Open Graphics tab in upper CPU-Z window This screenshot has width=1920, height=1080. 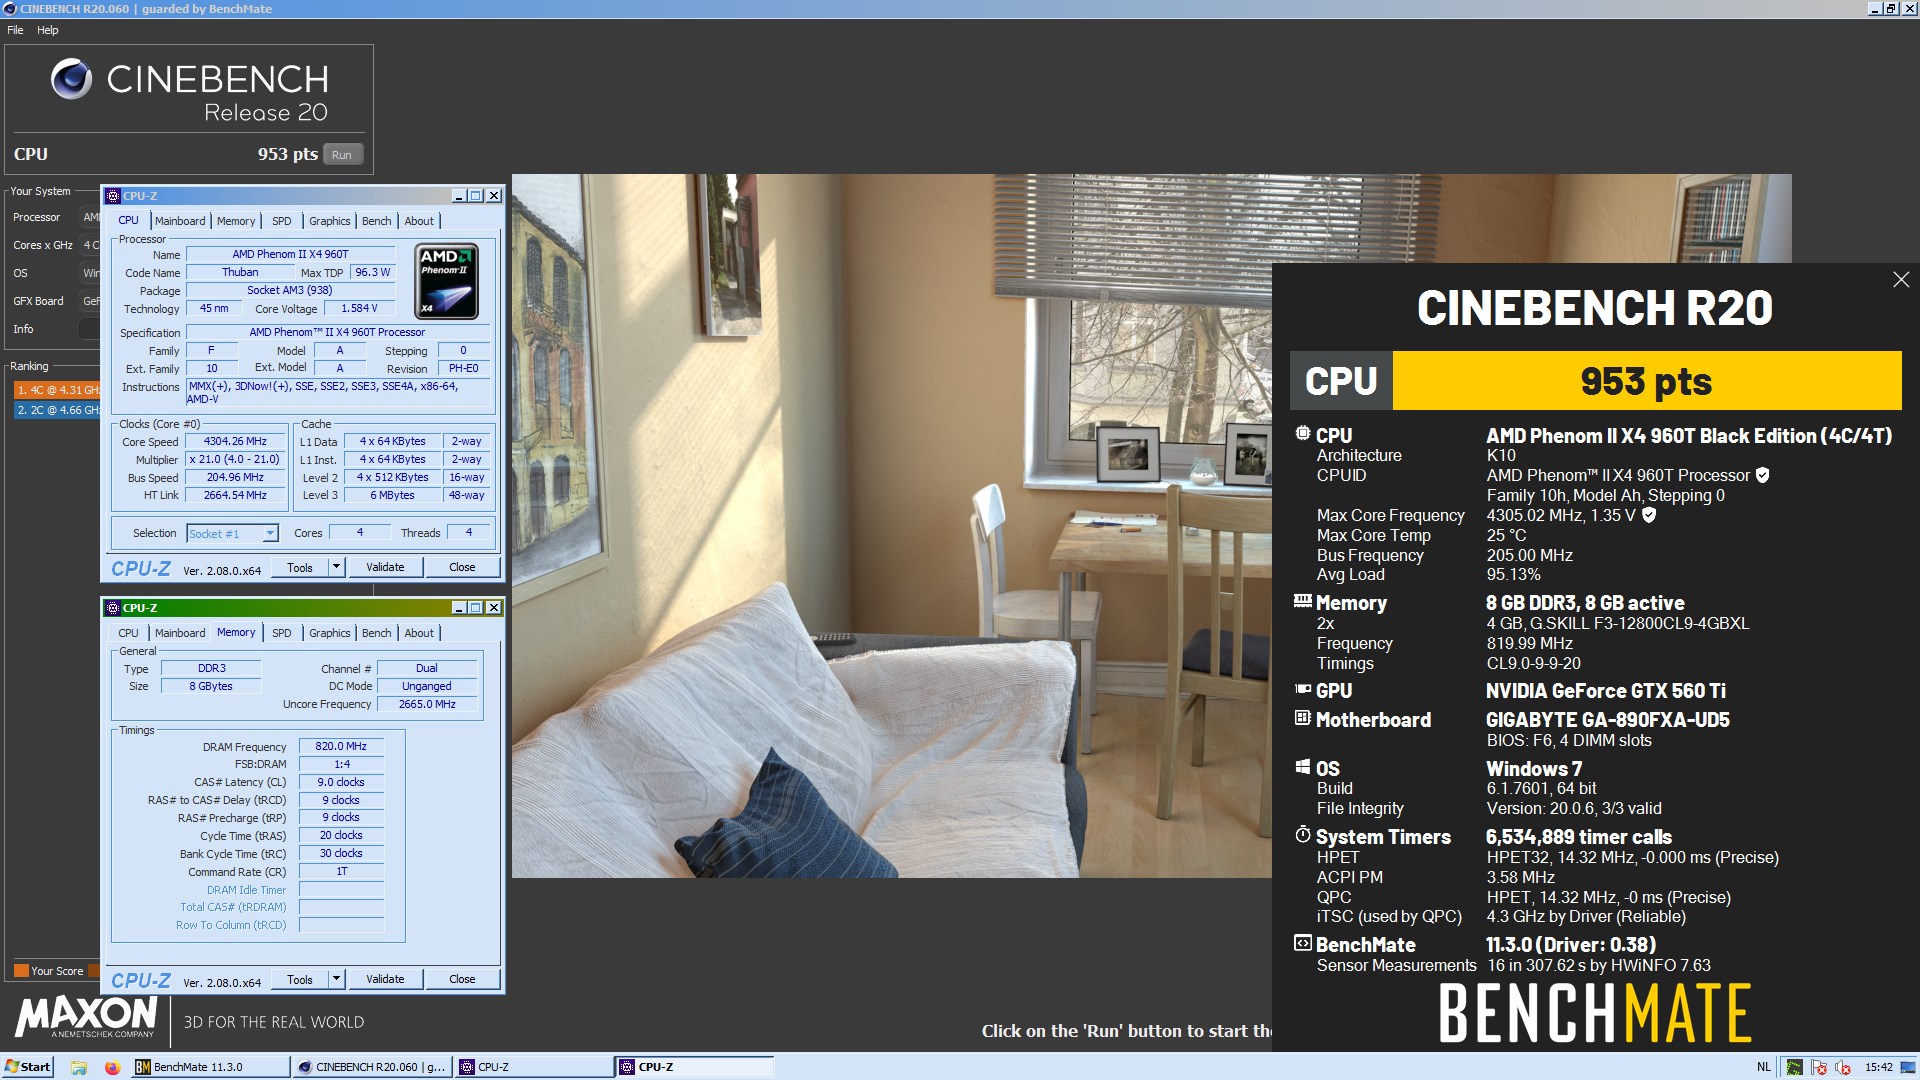click(x=329, y=221)
